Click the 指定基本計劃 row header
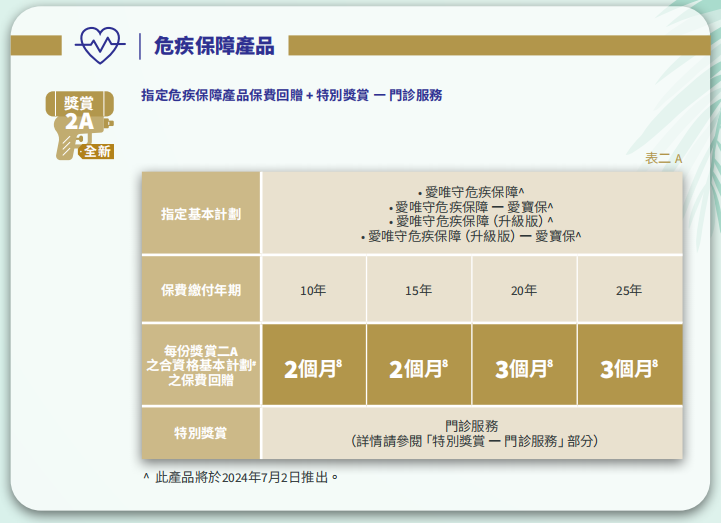721x523 pixels. pos(201,213)
